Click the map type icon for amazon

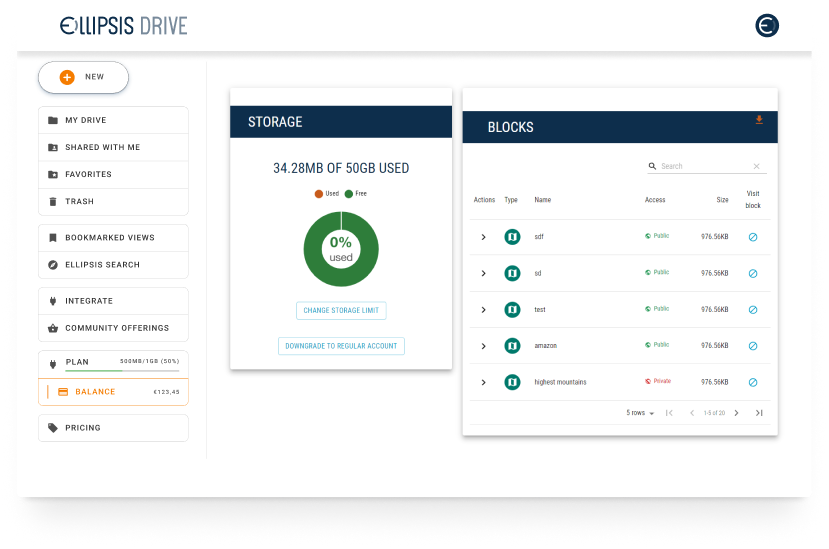pos(512,346)
